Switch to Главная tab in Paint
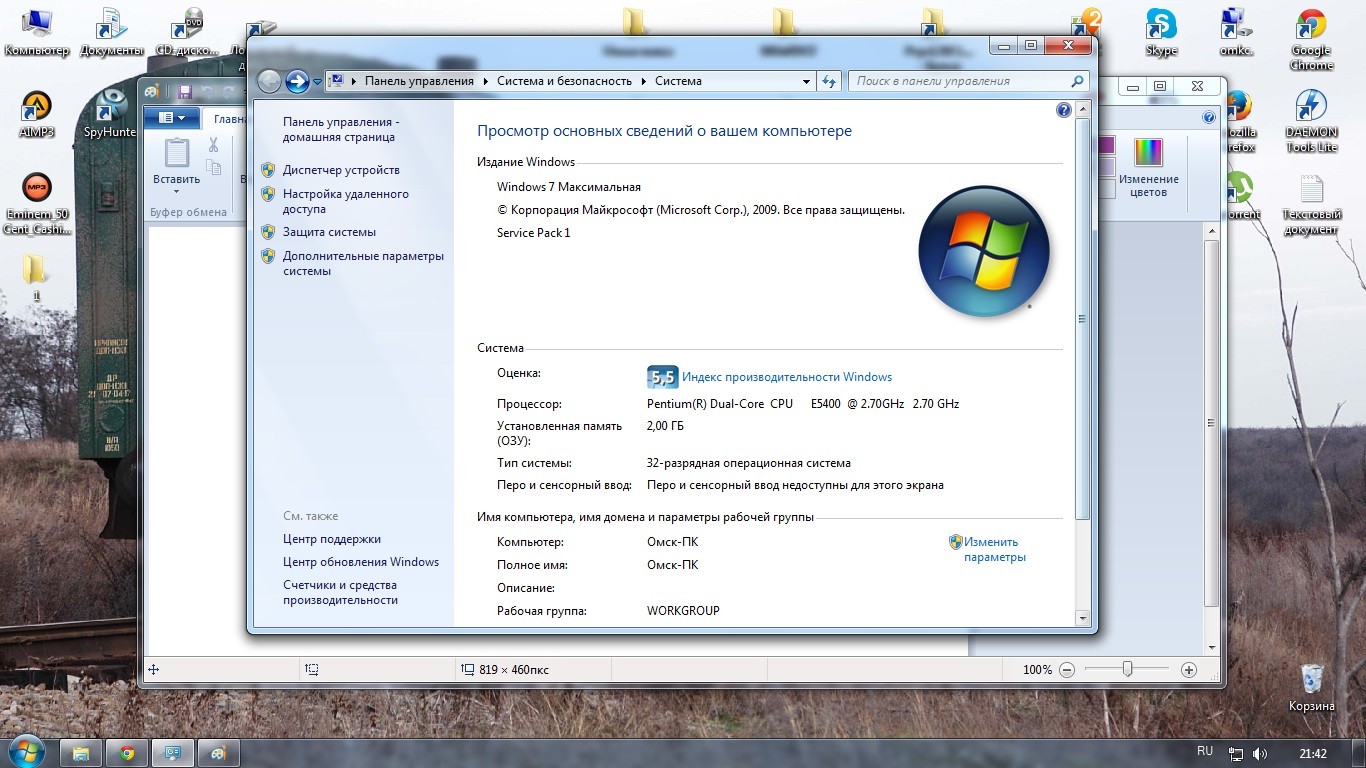The height and width of the screenshot is (768, 1366). tap(228, 119)
